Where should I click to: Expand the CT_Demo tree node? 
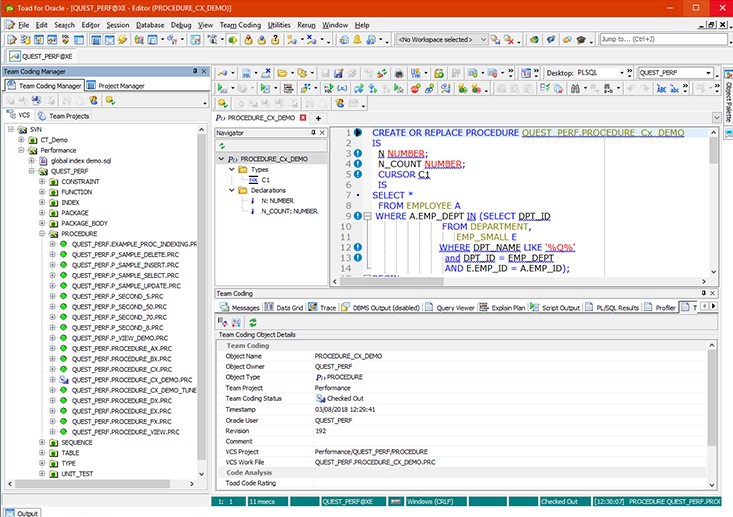tap(21, 140)
